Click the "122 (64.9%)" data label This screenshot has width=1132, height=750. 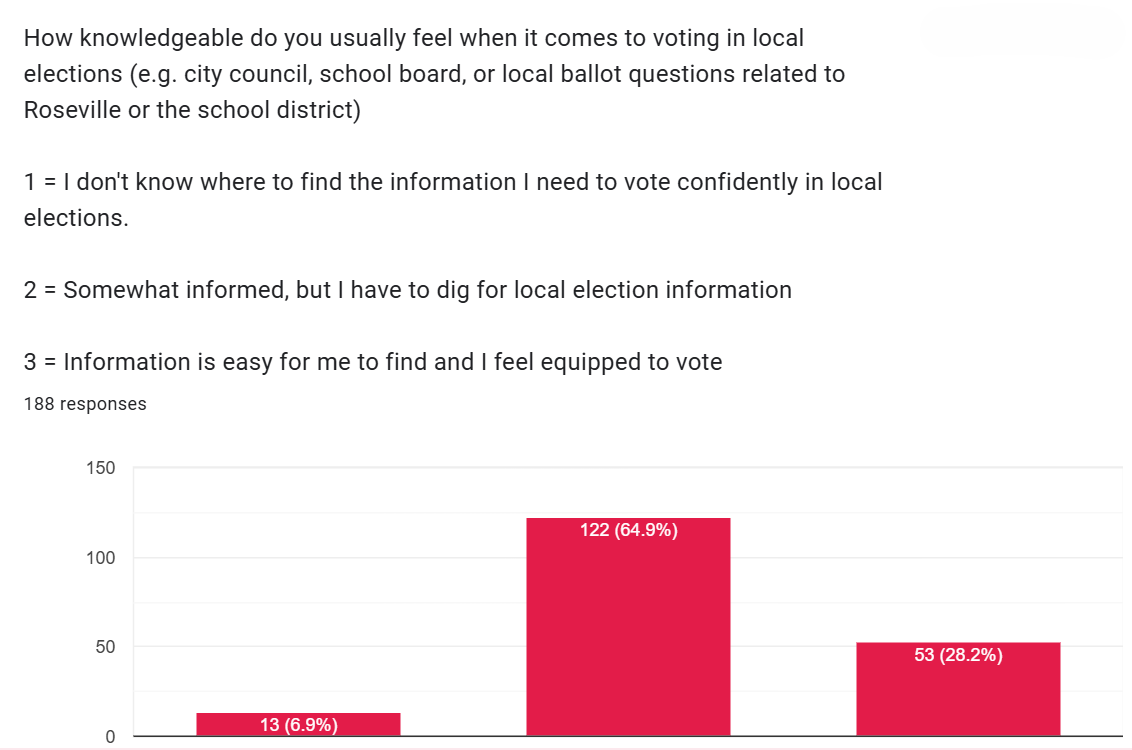628,530
